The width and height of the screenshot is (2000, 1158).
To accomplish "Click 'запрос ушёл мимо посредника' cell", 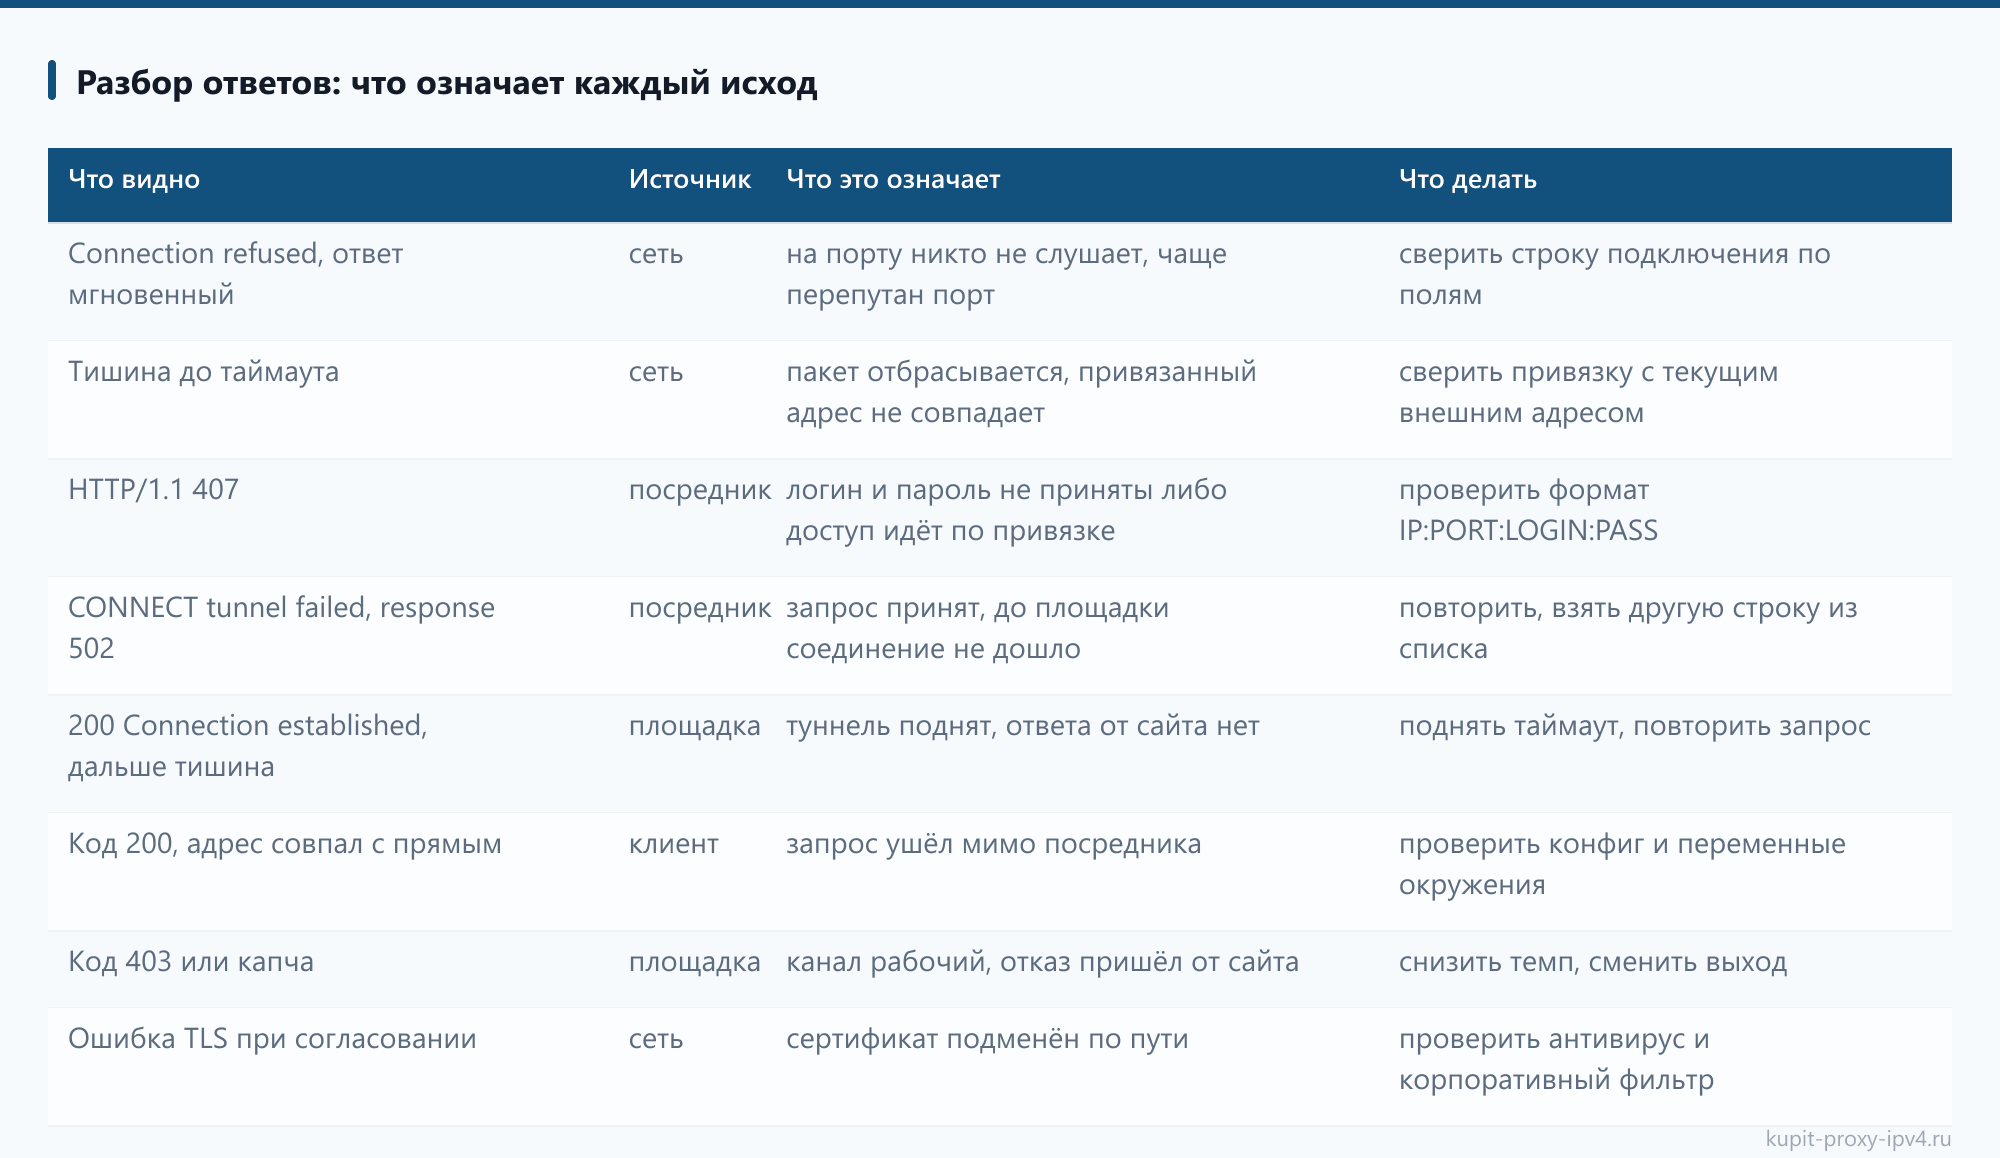I will click(x=993, y=844).
